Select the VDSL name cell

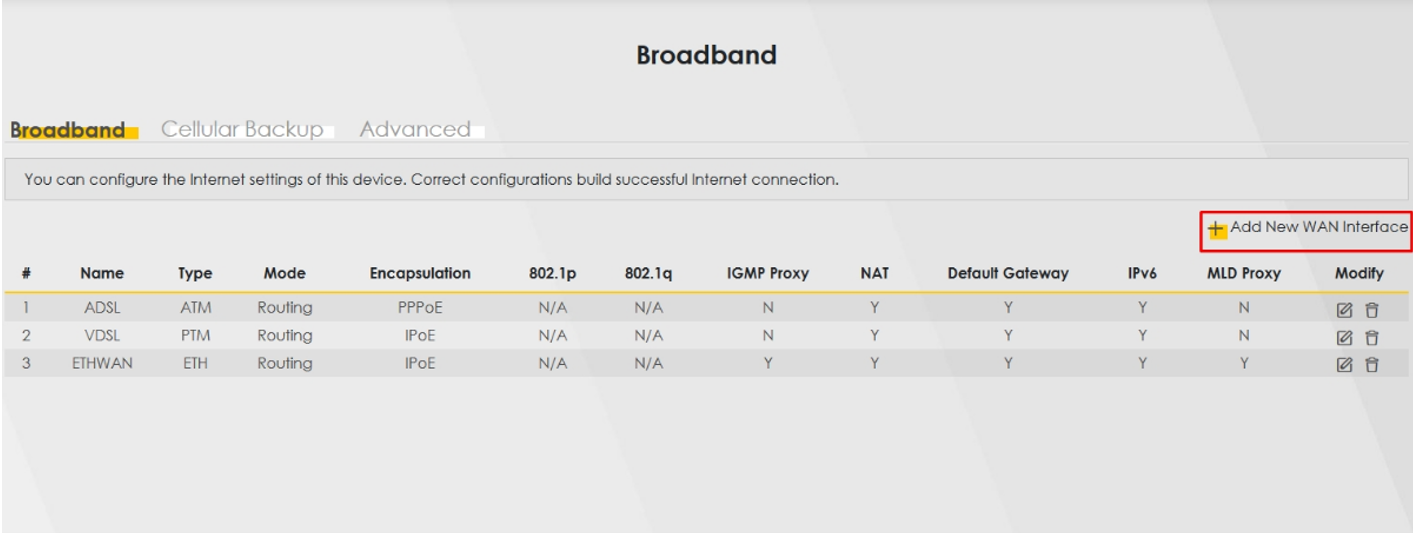102,335
